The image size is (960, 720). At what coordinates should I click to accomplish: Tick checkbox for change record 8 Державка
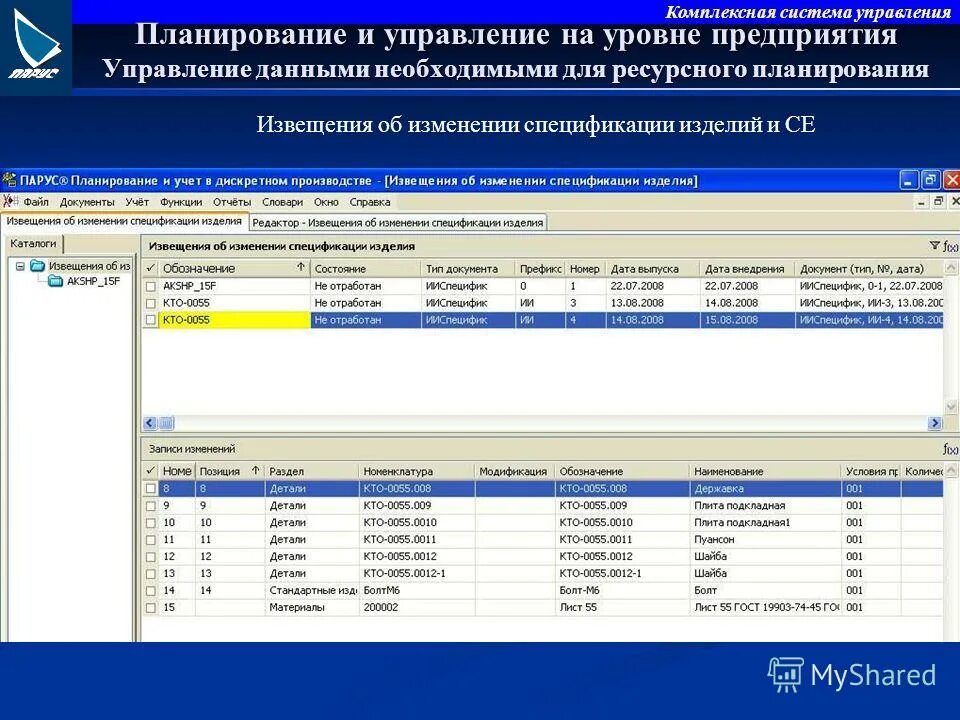151,489
